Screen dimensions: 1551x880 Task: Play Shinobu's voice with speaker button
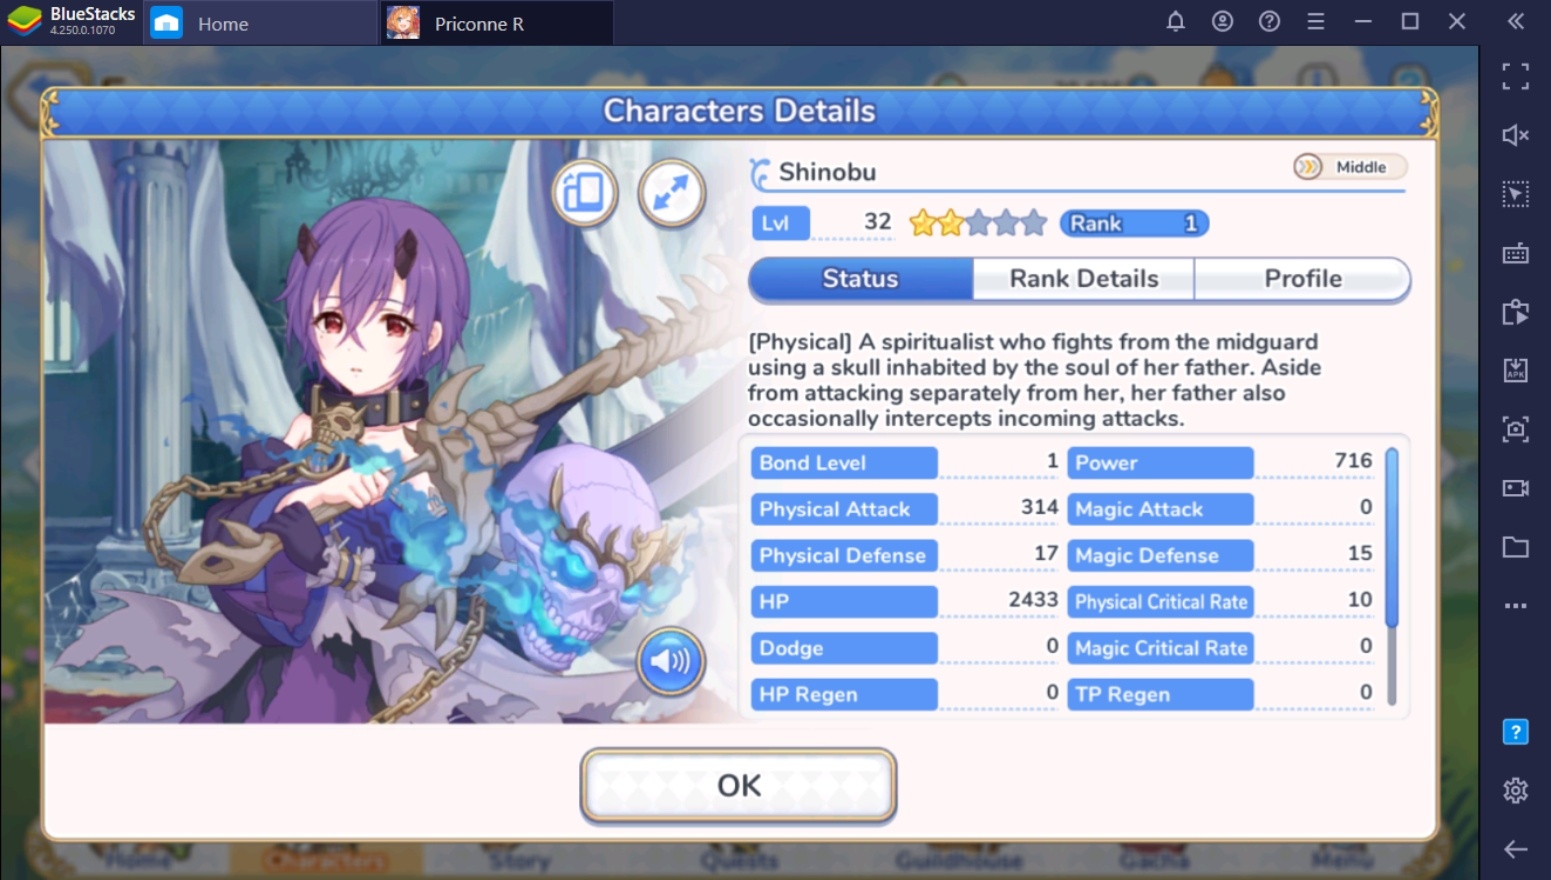point(670,661)
